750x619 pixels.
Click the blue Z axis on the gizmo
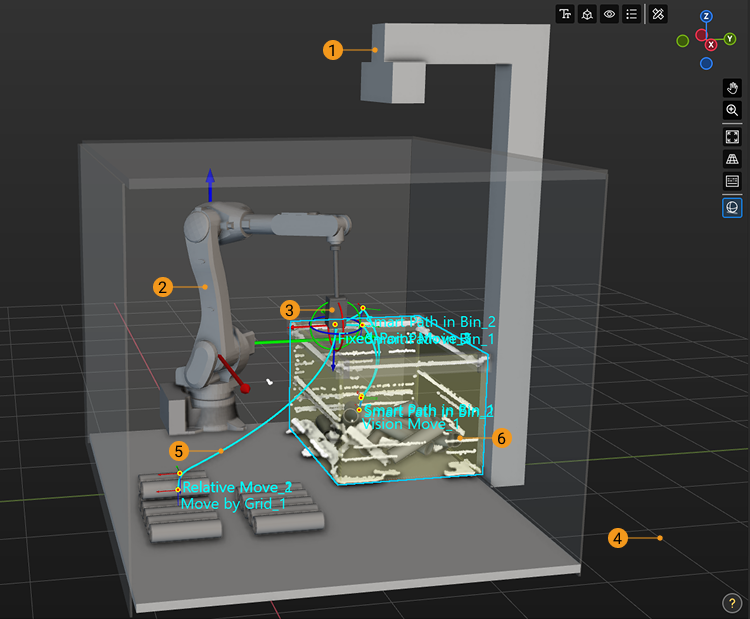[706, 17]
